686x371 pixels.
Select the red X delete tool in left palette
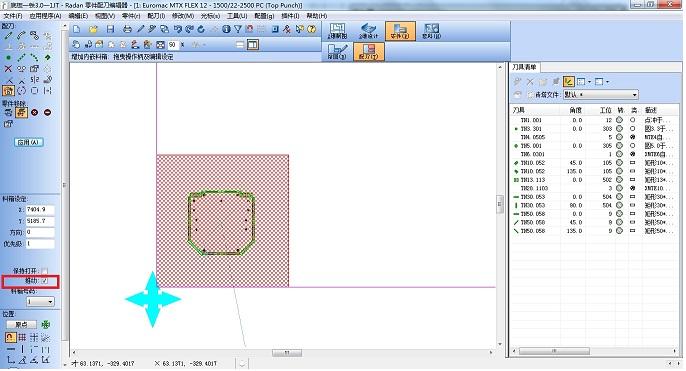pyautogui.click(x=8, y=69)
